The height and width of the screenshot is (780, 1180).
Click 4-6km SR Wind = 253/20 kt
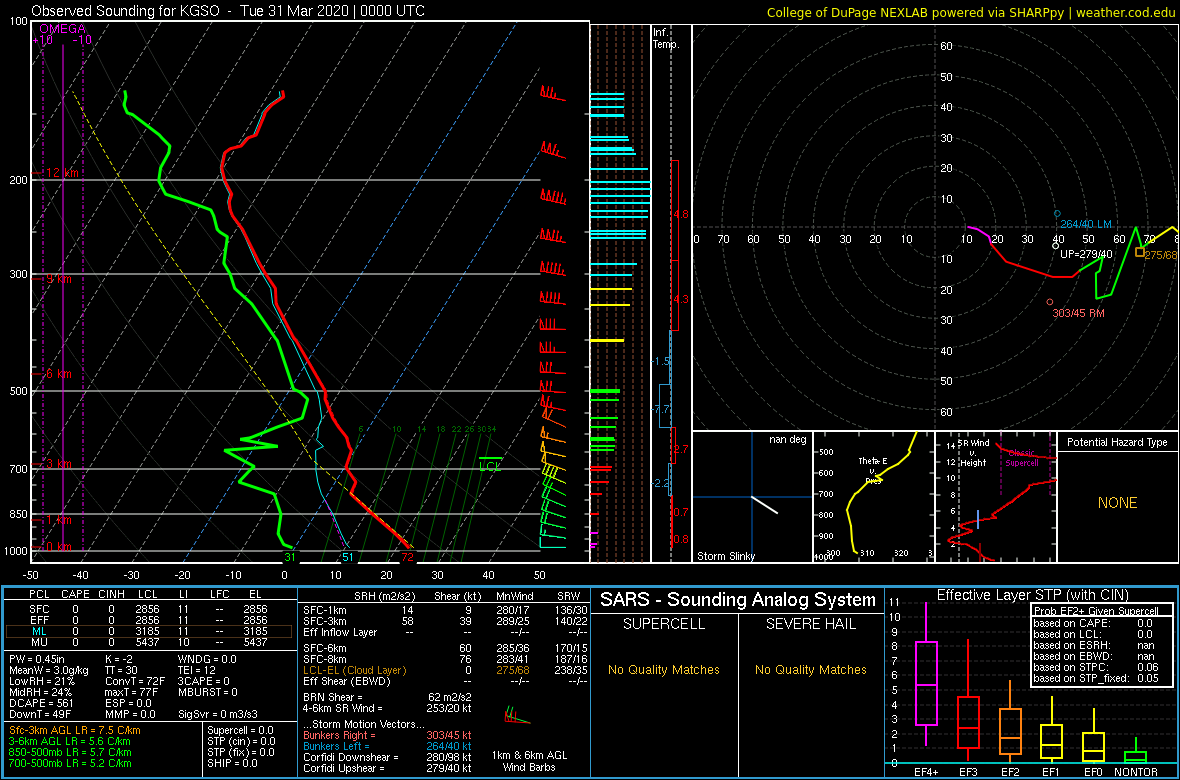point(387,708)
